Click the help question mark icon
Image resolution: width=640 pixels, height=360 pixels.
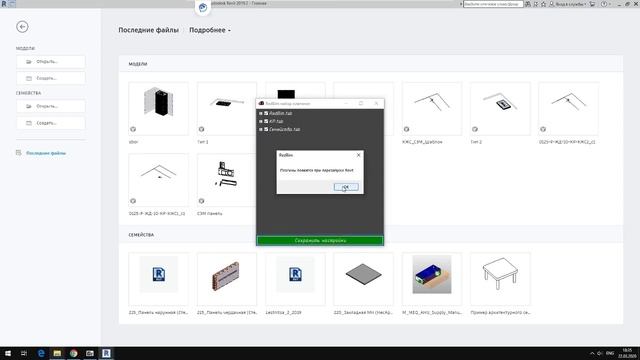click(x=604, y=4)
